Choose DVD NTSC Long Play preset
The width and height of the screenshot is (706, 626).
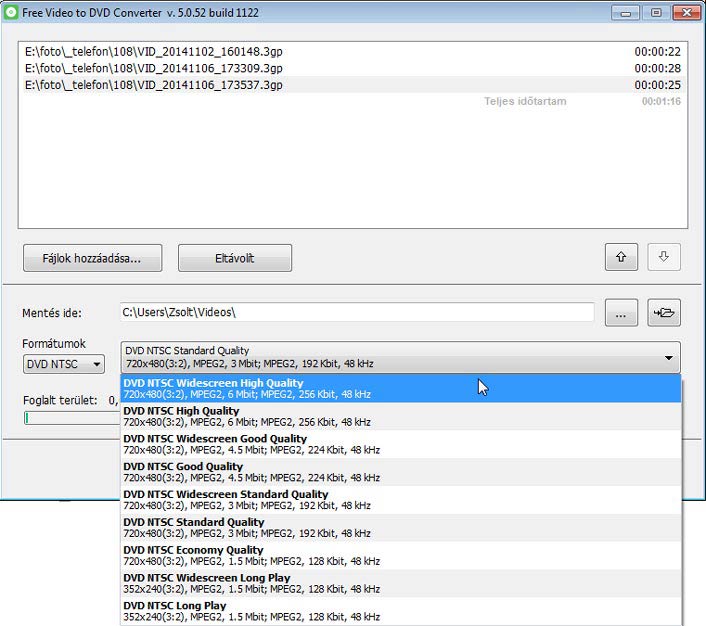401,611
